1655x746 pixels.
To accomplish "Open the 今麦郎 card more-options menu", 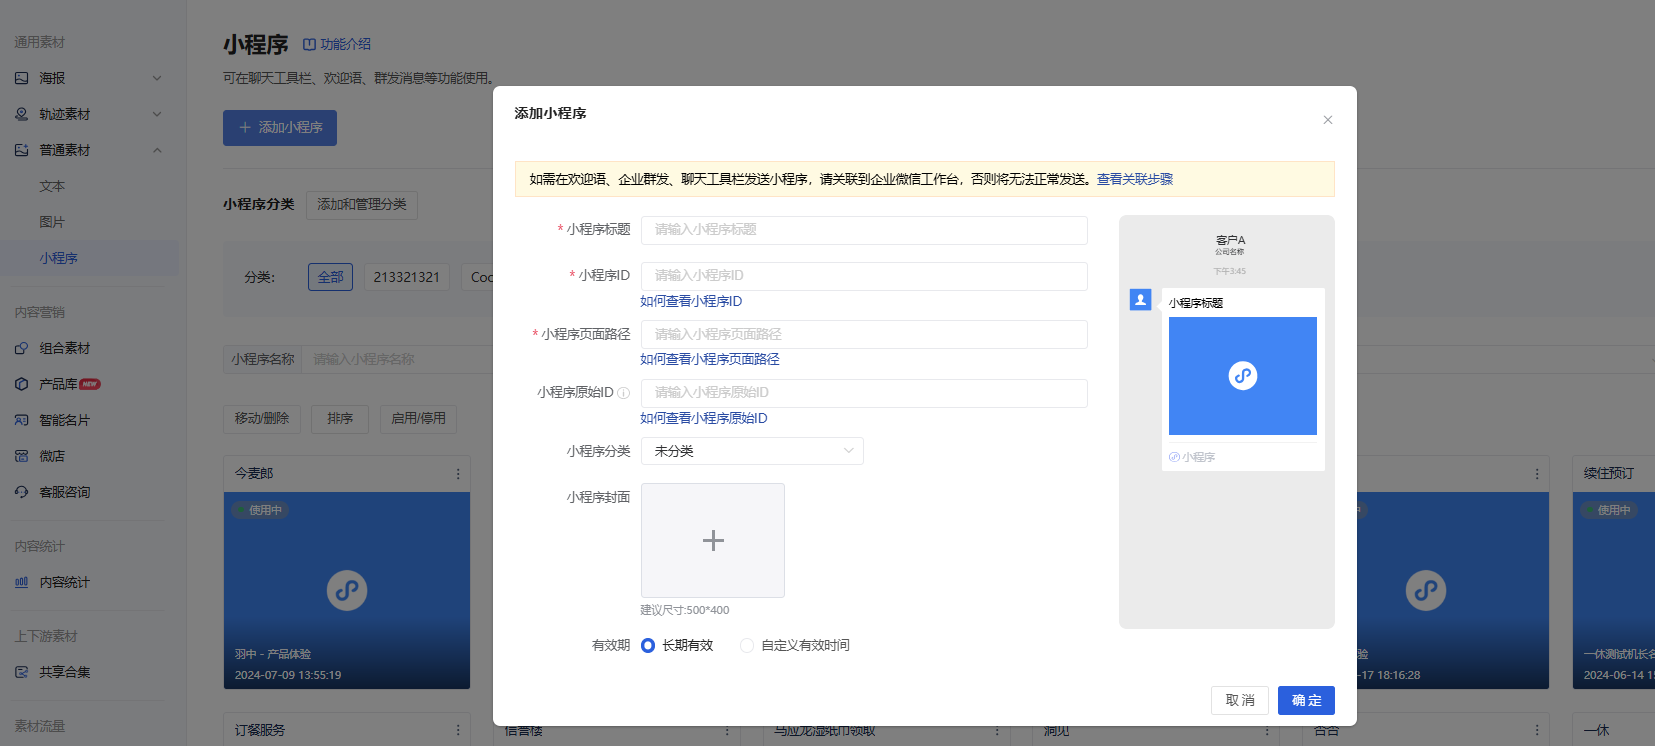I will tap(458, 474).
